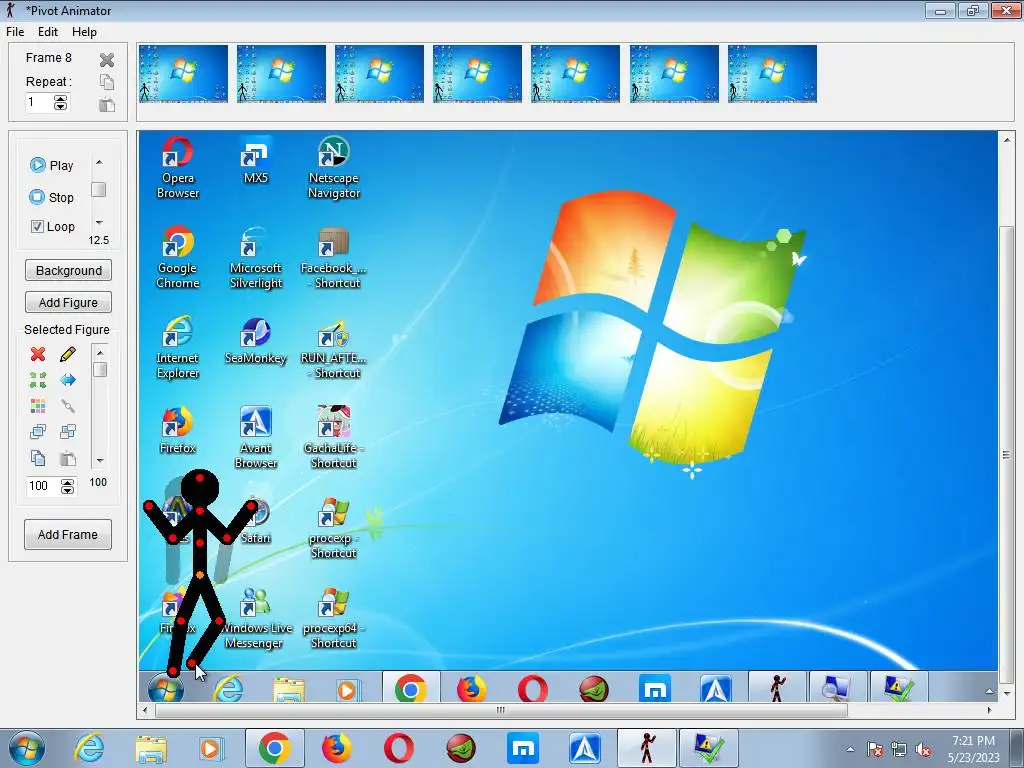The image size is (1024, 768).
Task: Bring selected figure to front icon
Action: 38,432
